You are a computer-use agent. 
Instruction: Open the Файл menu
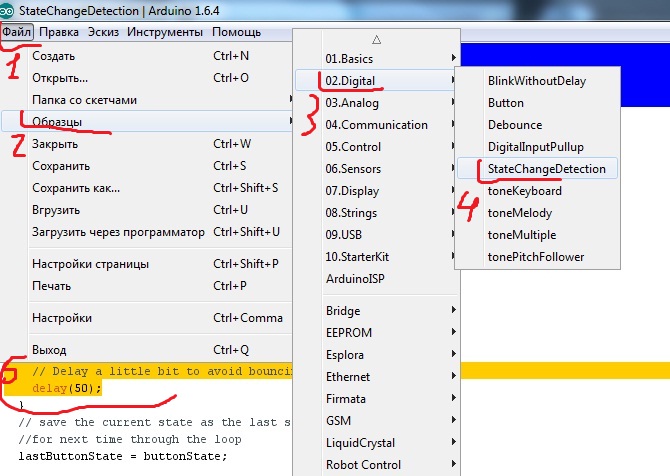[17, 32]
